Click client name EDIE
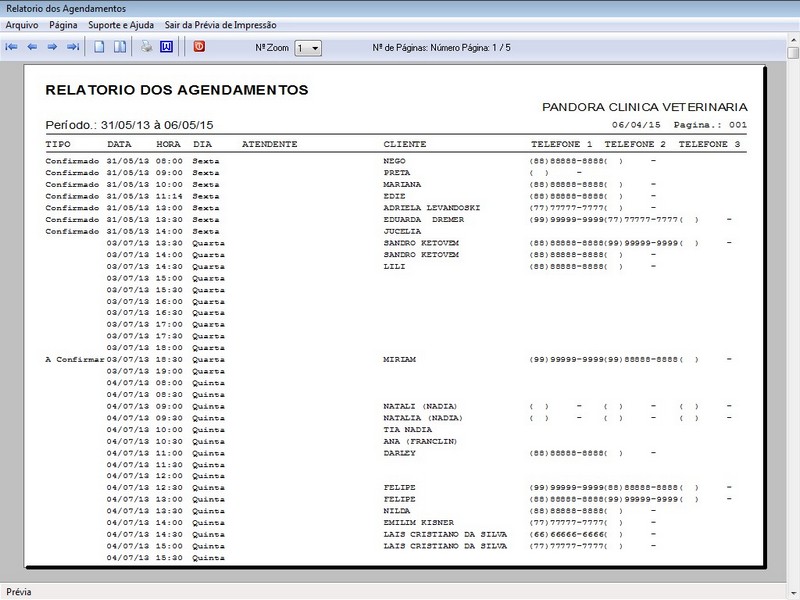The width and height of the screenshot is (800, 600). tap(394, 196)
